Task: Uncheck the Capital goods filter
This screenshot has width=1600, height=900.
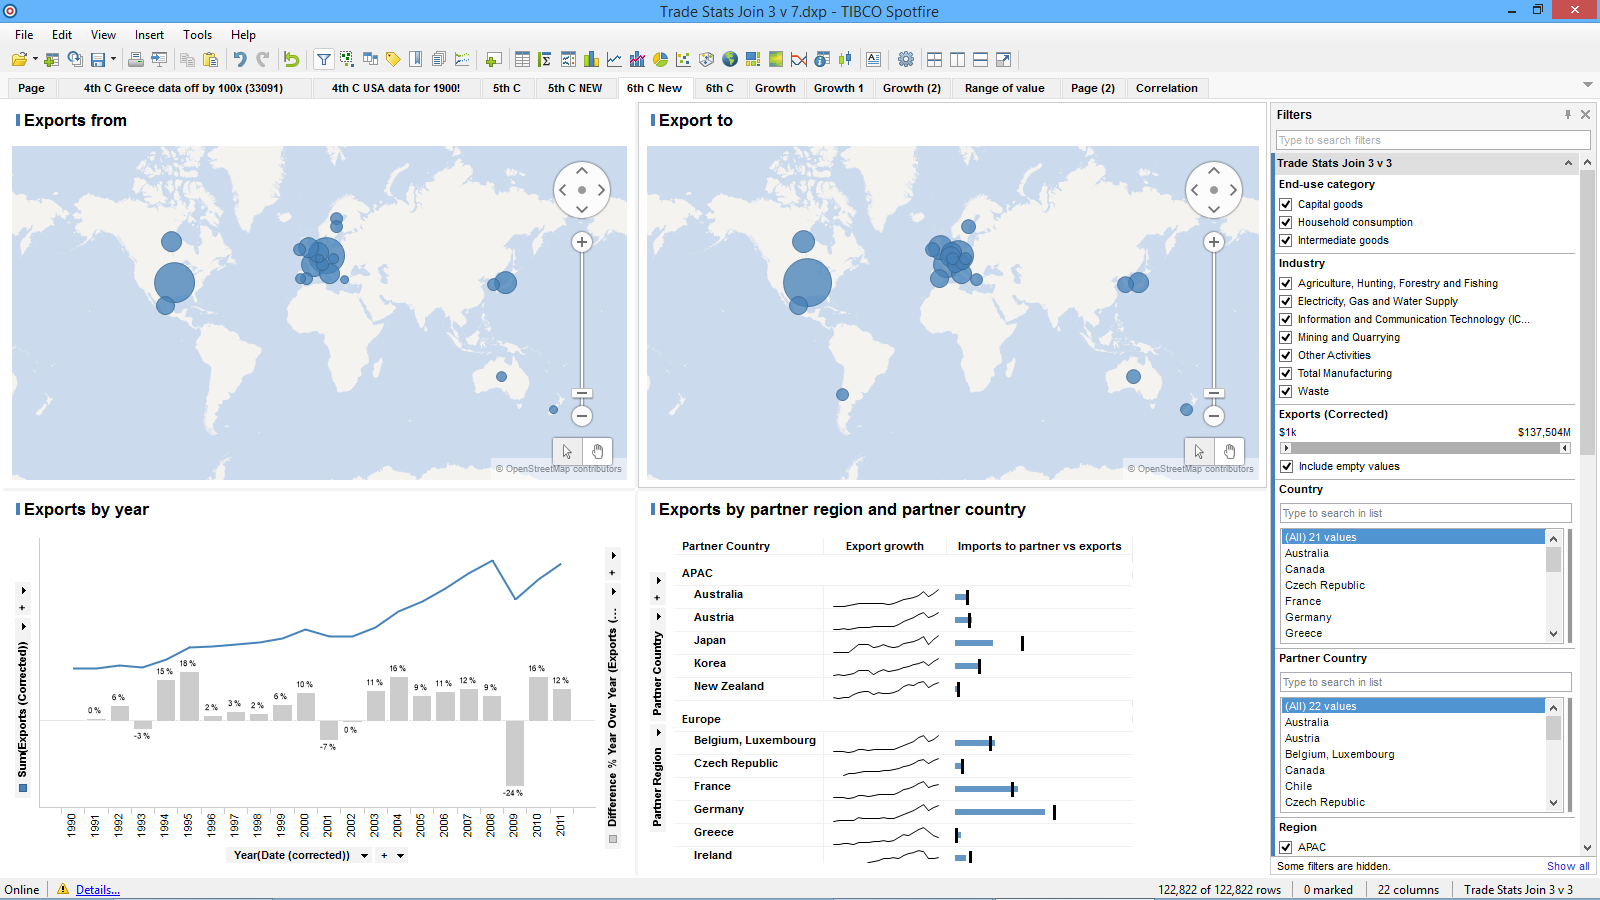Action: pyautogui.click(x=1286, y=204)
